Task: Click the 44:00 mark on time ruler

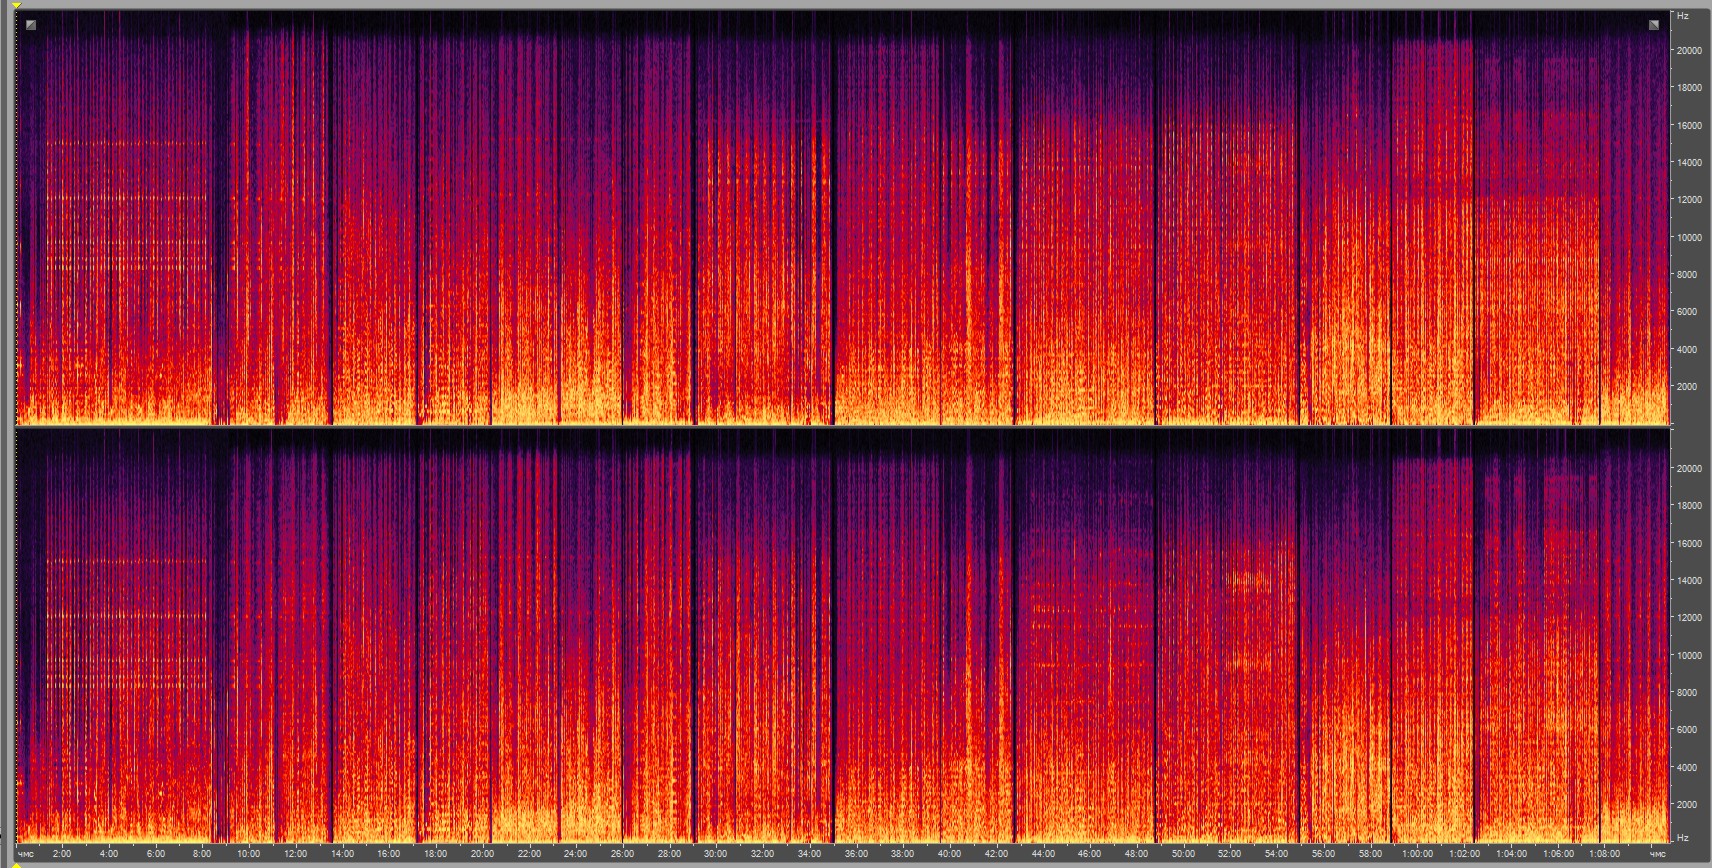Action: coord(1043,854)
